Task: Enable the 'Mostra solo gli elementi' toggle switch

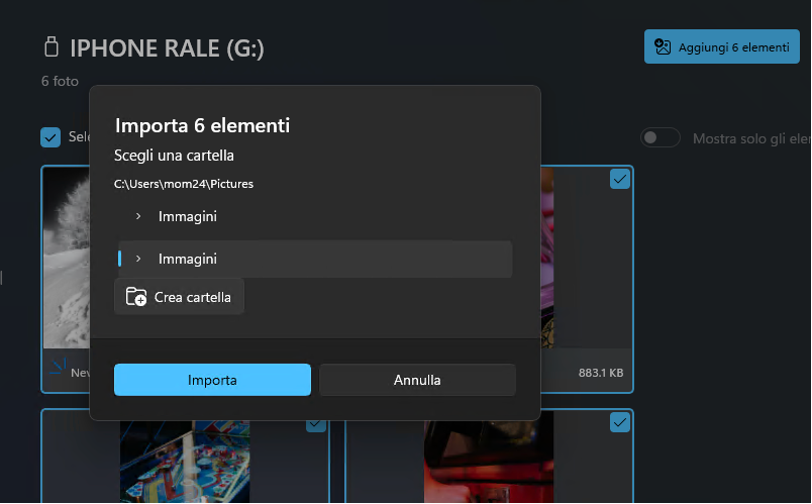Action: [x=660, y=138]
